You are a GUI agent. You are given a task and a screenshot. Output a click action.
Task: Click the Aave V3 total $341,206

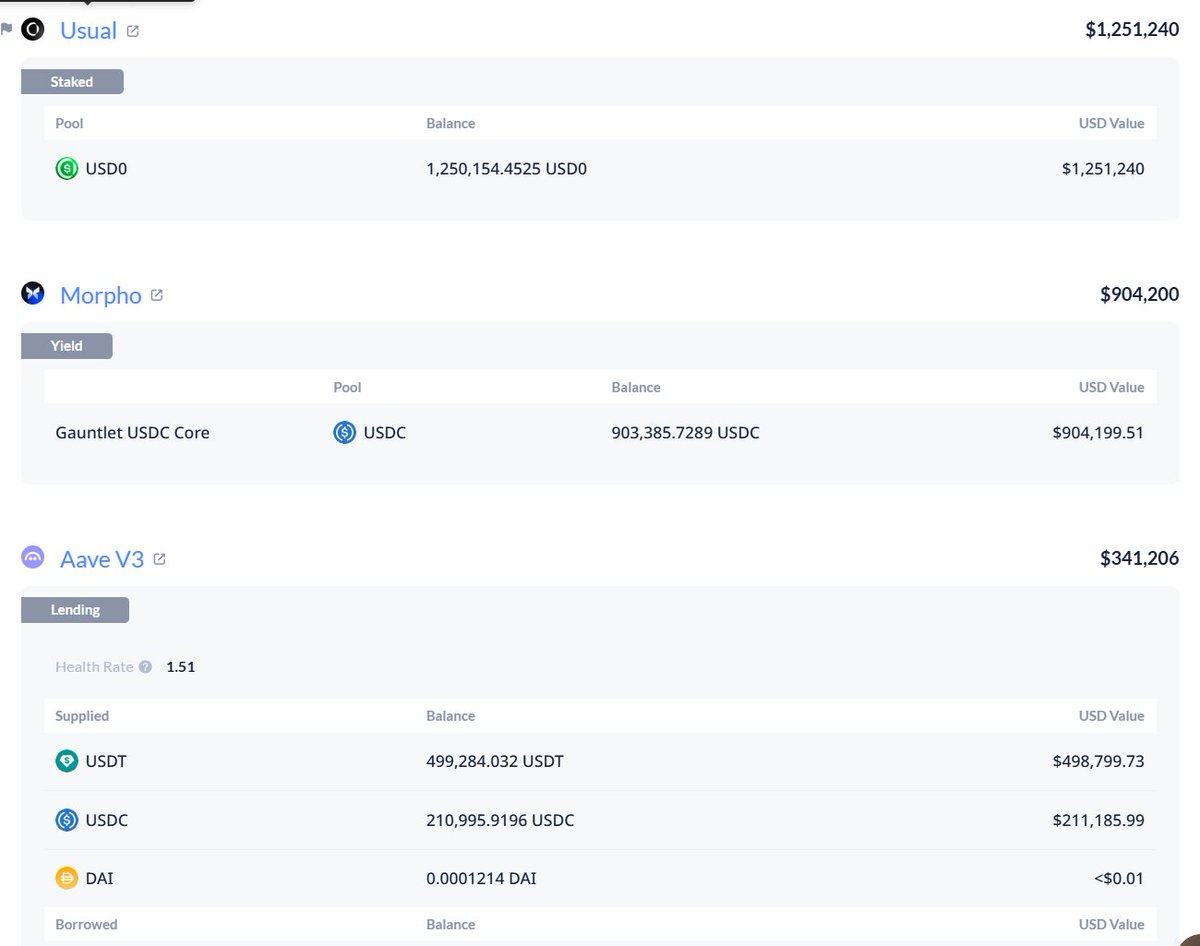click(1139, 558)
